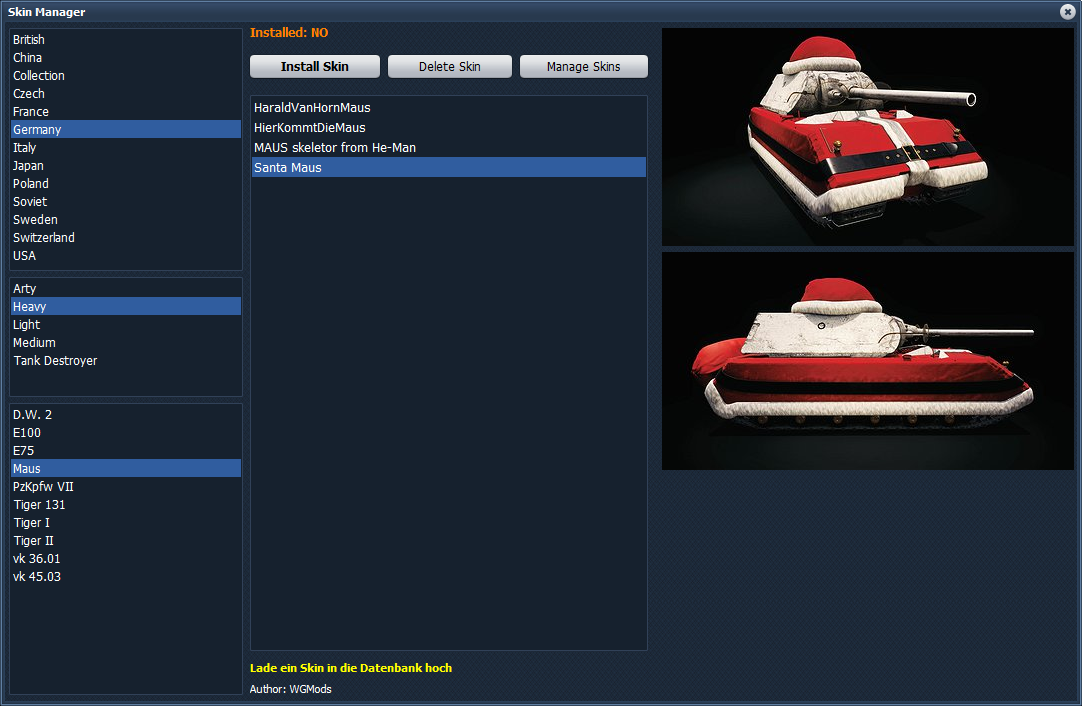Screen dimensions: 1082x706
Task: Choose Sweden in the nation list
Action: click(126, 219)
